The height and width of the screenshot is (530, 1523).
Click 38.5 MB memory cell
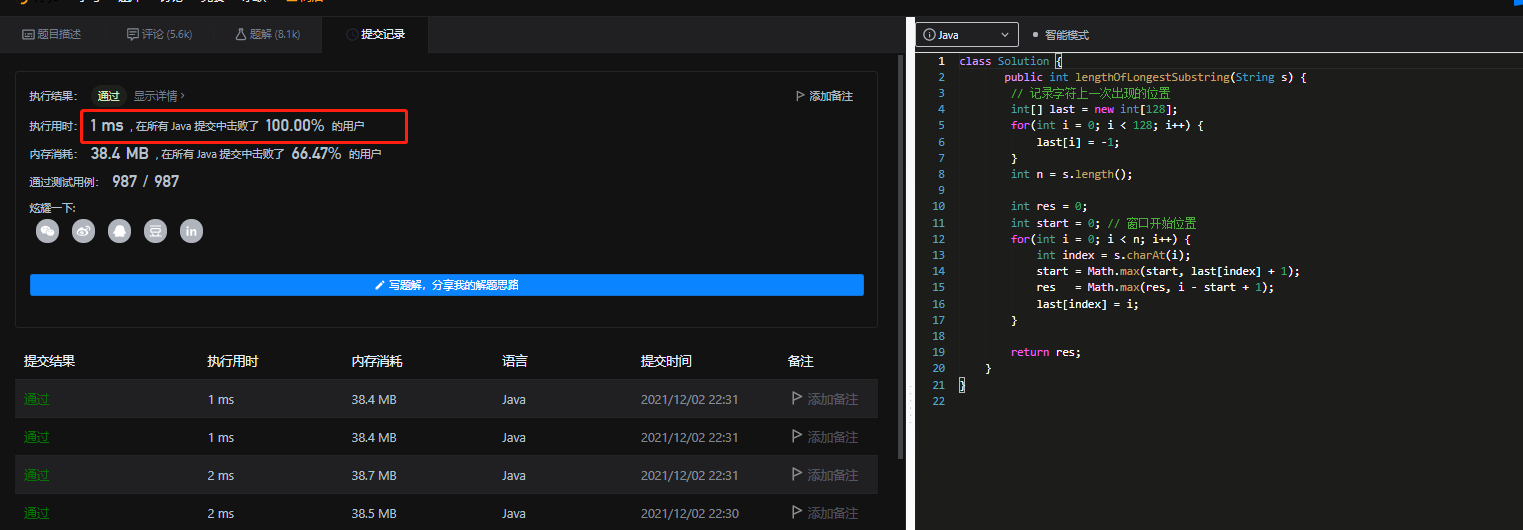(374, 513)
